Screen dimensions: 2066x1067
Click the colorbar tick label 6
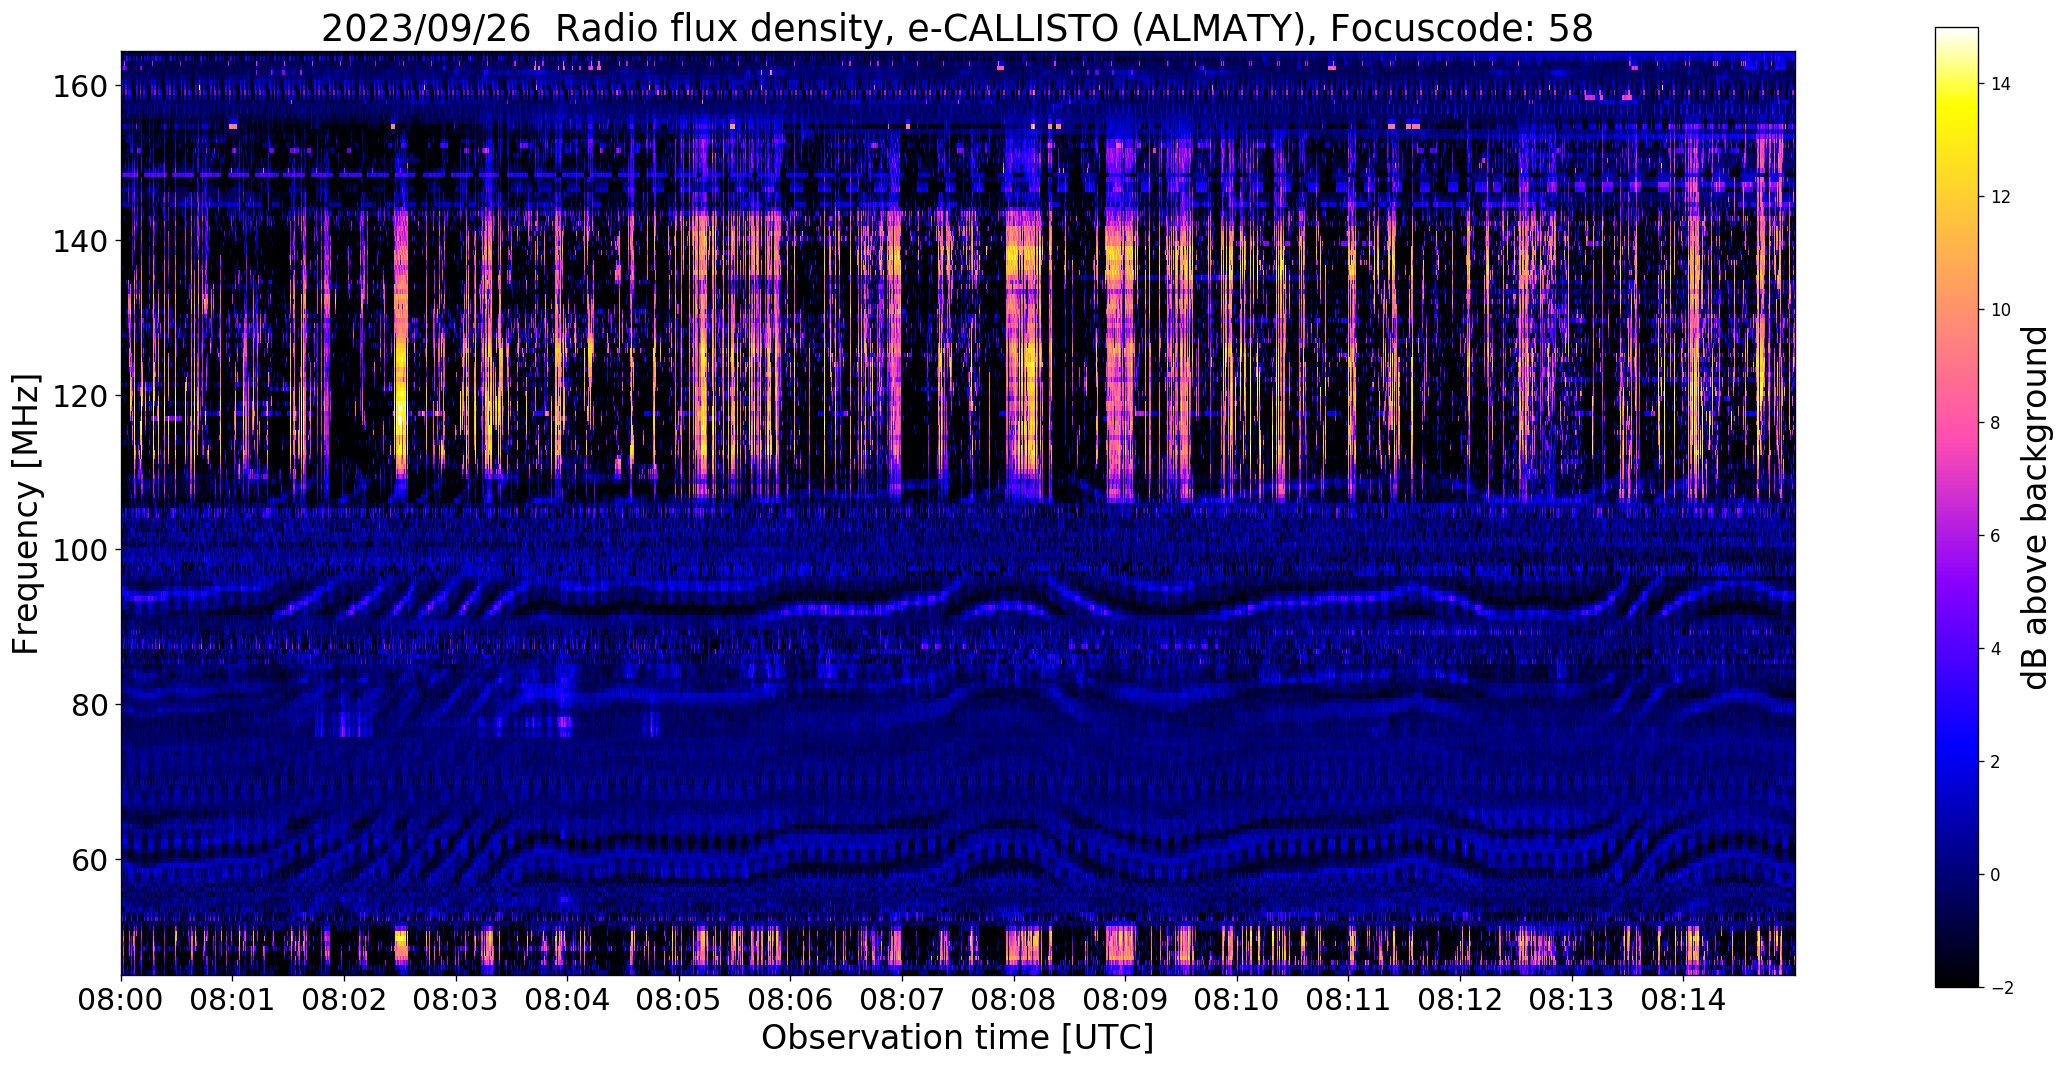[1996, 536]
